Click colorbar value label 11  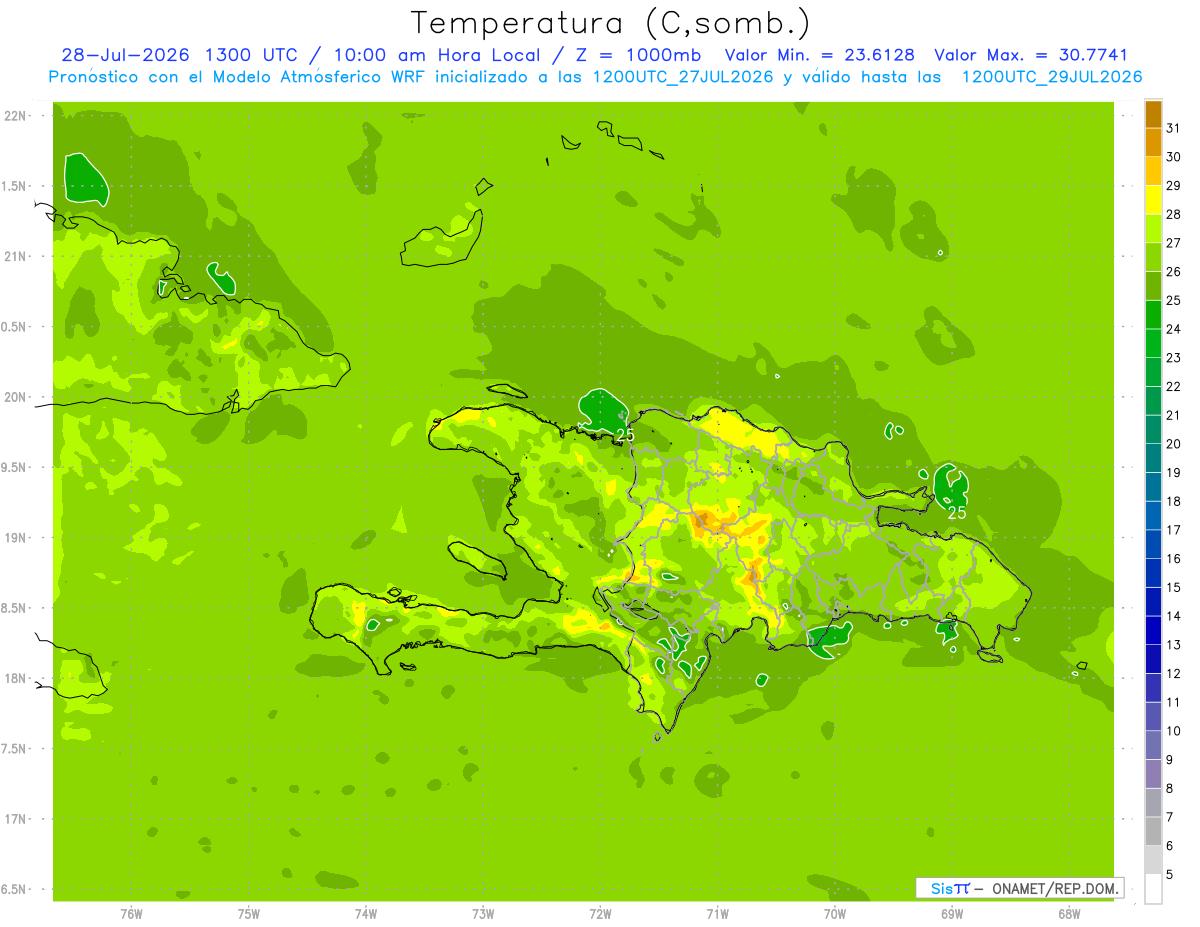(x=1173, y=702)
